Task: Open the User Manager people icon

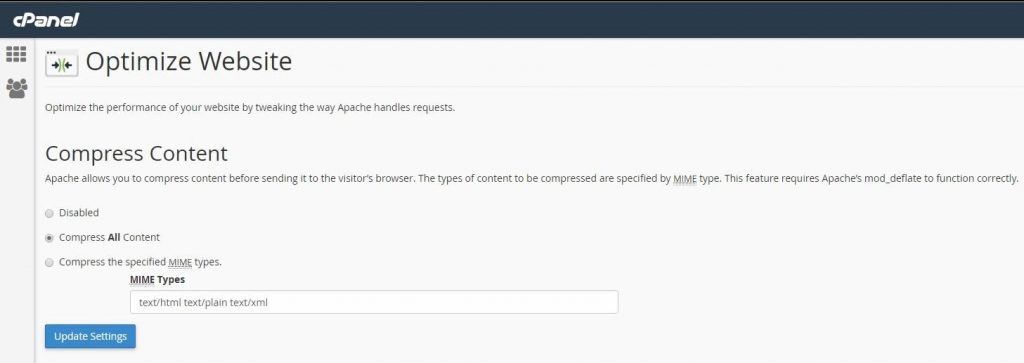Action: 16,88
